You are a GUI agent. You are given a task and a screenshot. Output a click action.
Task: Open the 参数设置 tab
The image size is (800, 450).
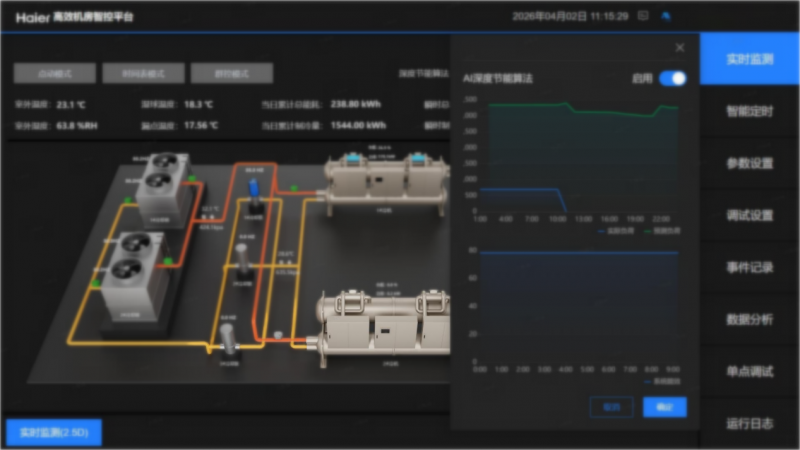click(750, 163)
